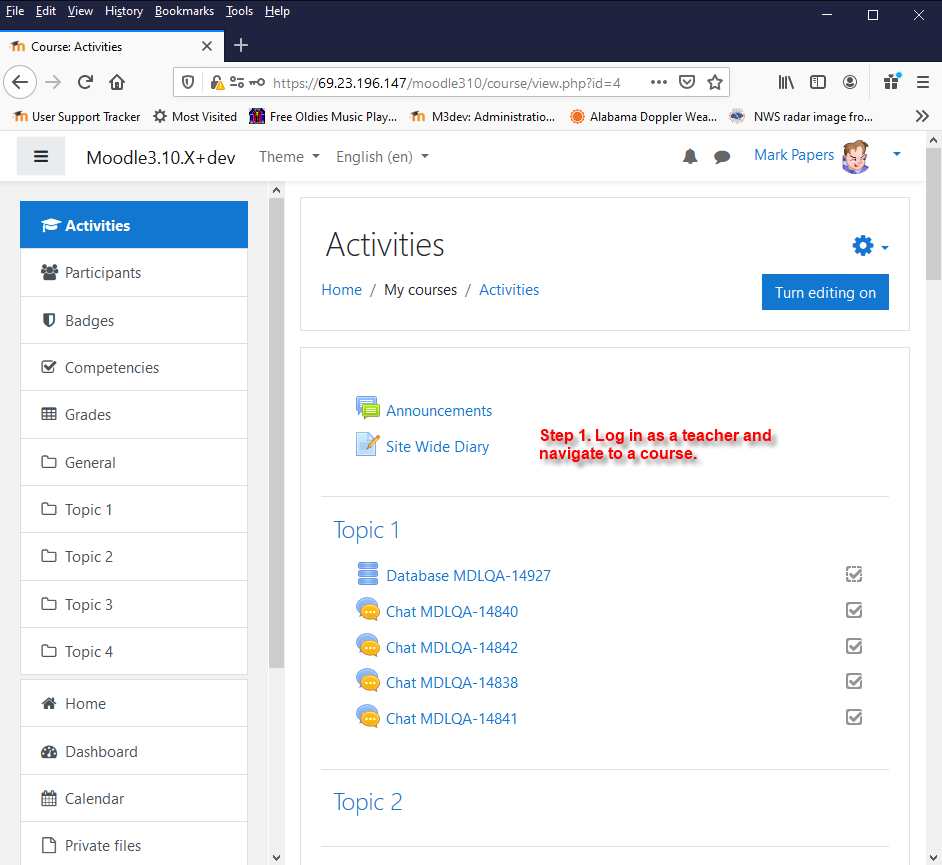This screenshot has width=942, height=865.
Task: Select Competencies in the side navigation
Action: point(134,368)
